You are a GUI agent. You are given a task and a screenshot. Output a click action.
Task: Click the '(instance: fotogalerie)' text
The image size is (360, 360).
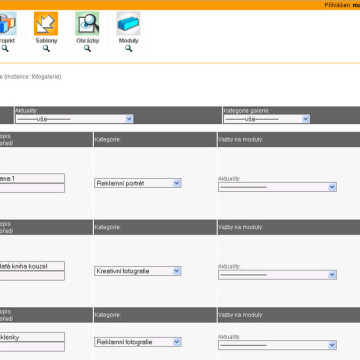click(x=33, y=77)
